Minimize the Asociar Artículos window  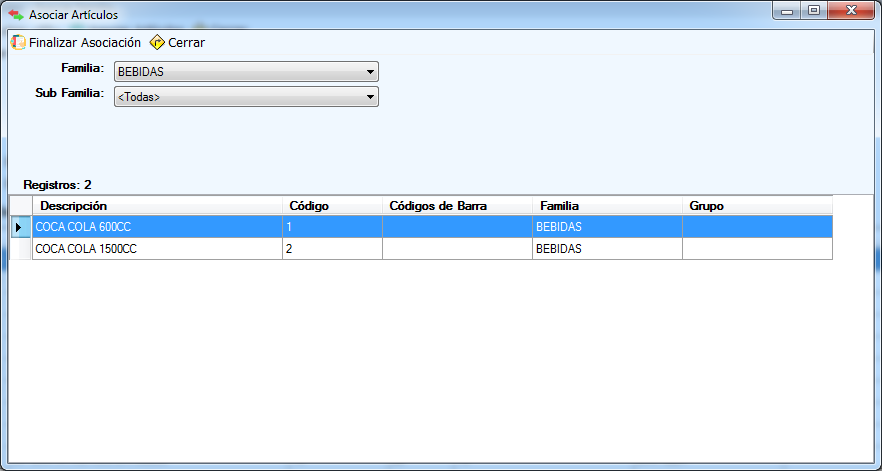pos(787,11)
